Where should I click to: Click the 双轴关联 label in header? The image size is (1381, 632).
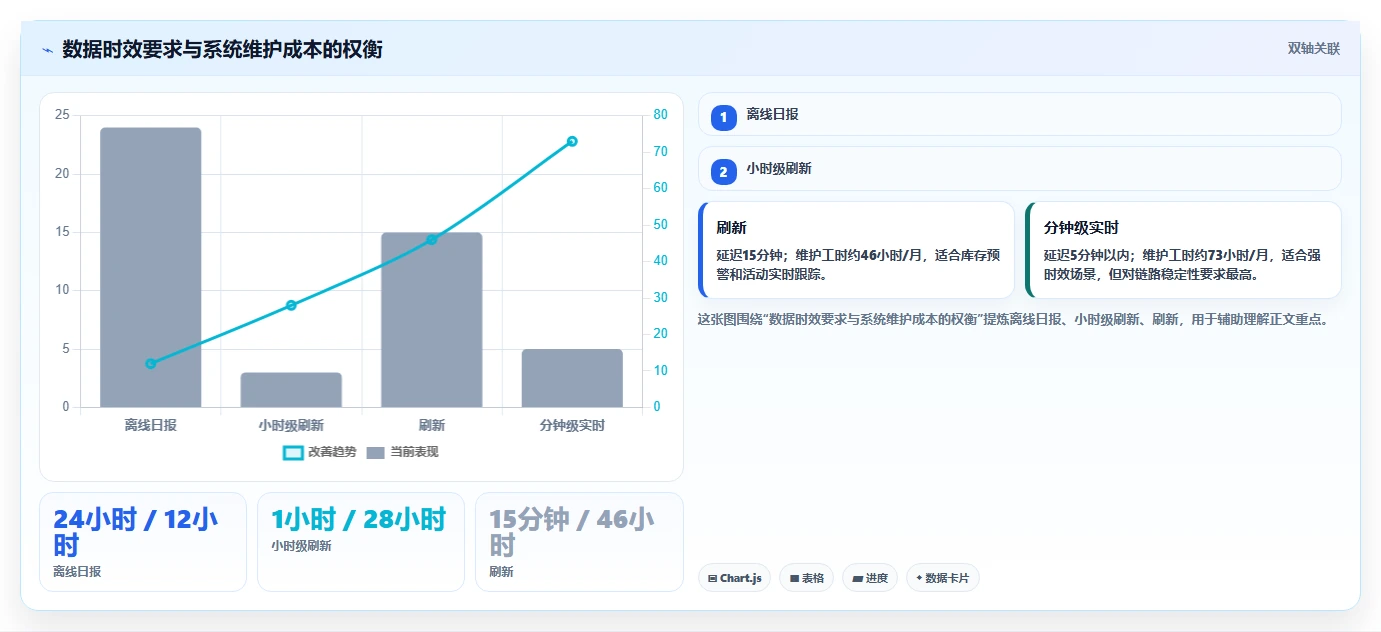tap(1313, 49)
